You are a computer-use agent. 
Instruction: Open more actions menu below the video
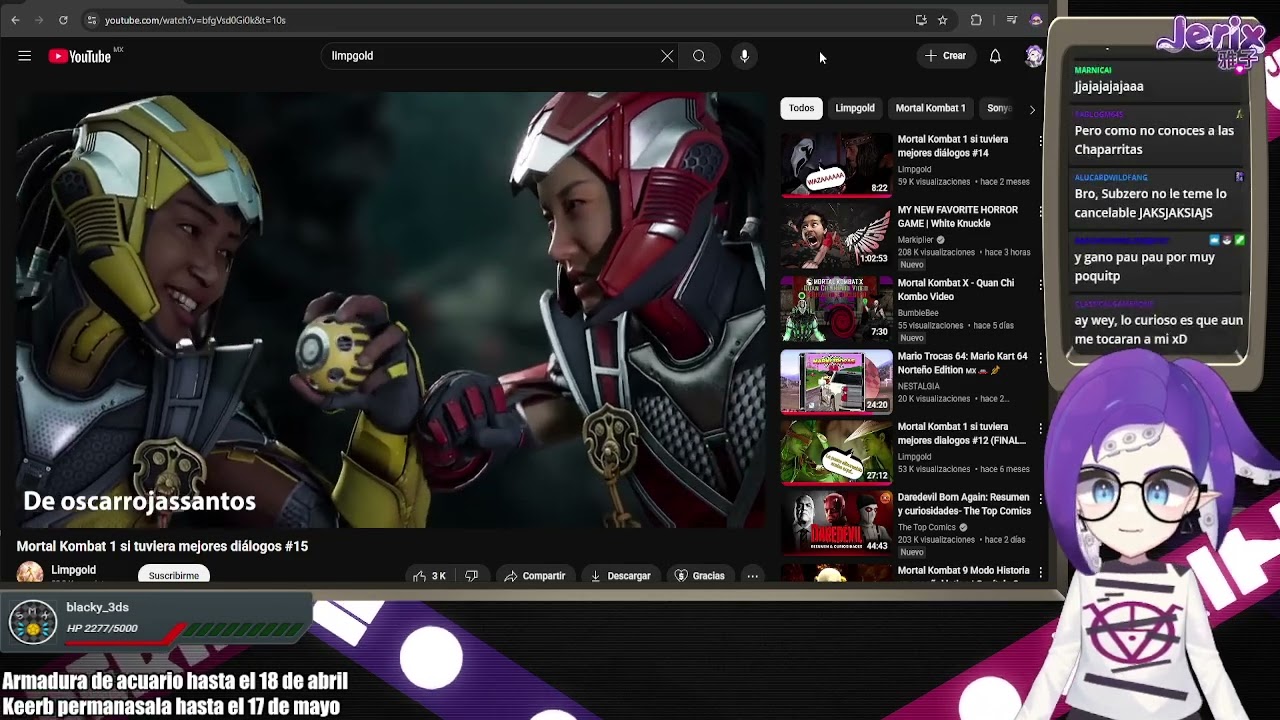[x=752, y=576]
